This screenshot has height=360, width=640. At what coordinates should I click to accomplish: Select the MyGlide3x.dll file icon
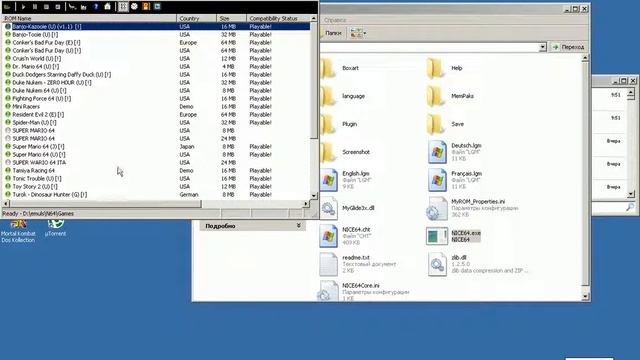pos(329,208)
